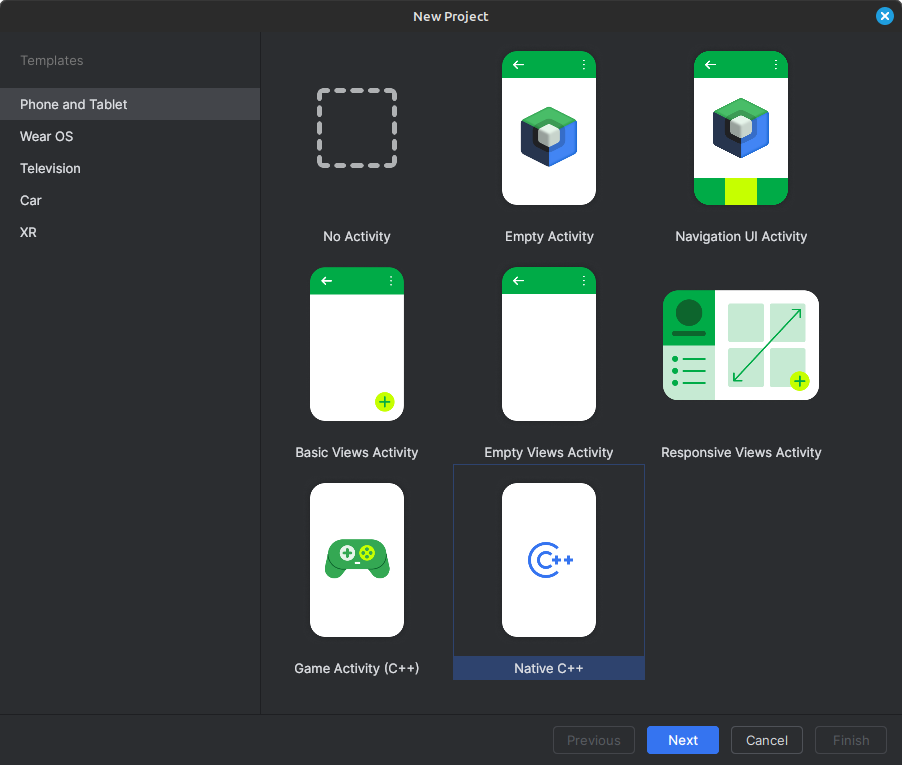Image resolution: width=902 pixels, height=765 pixels.
Task: Open the Television templates category
Action: point(50,168)
